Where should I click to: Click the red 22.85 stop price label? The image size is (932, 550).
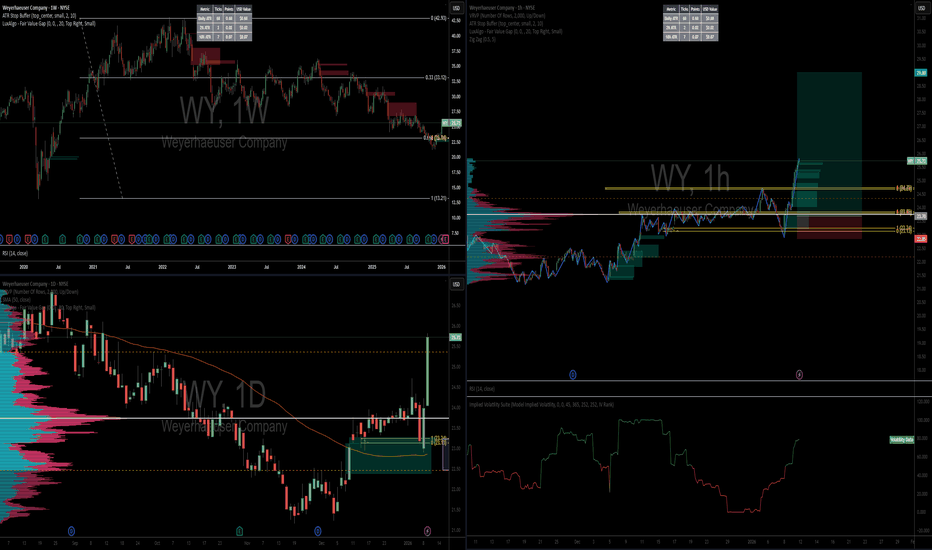pyautogui.click(x=921, y=238)
